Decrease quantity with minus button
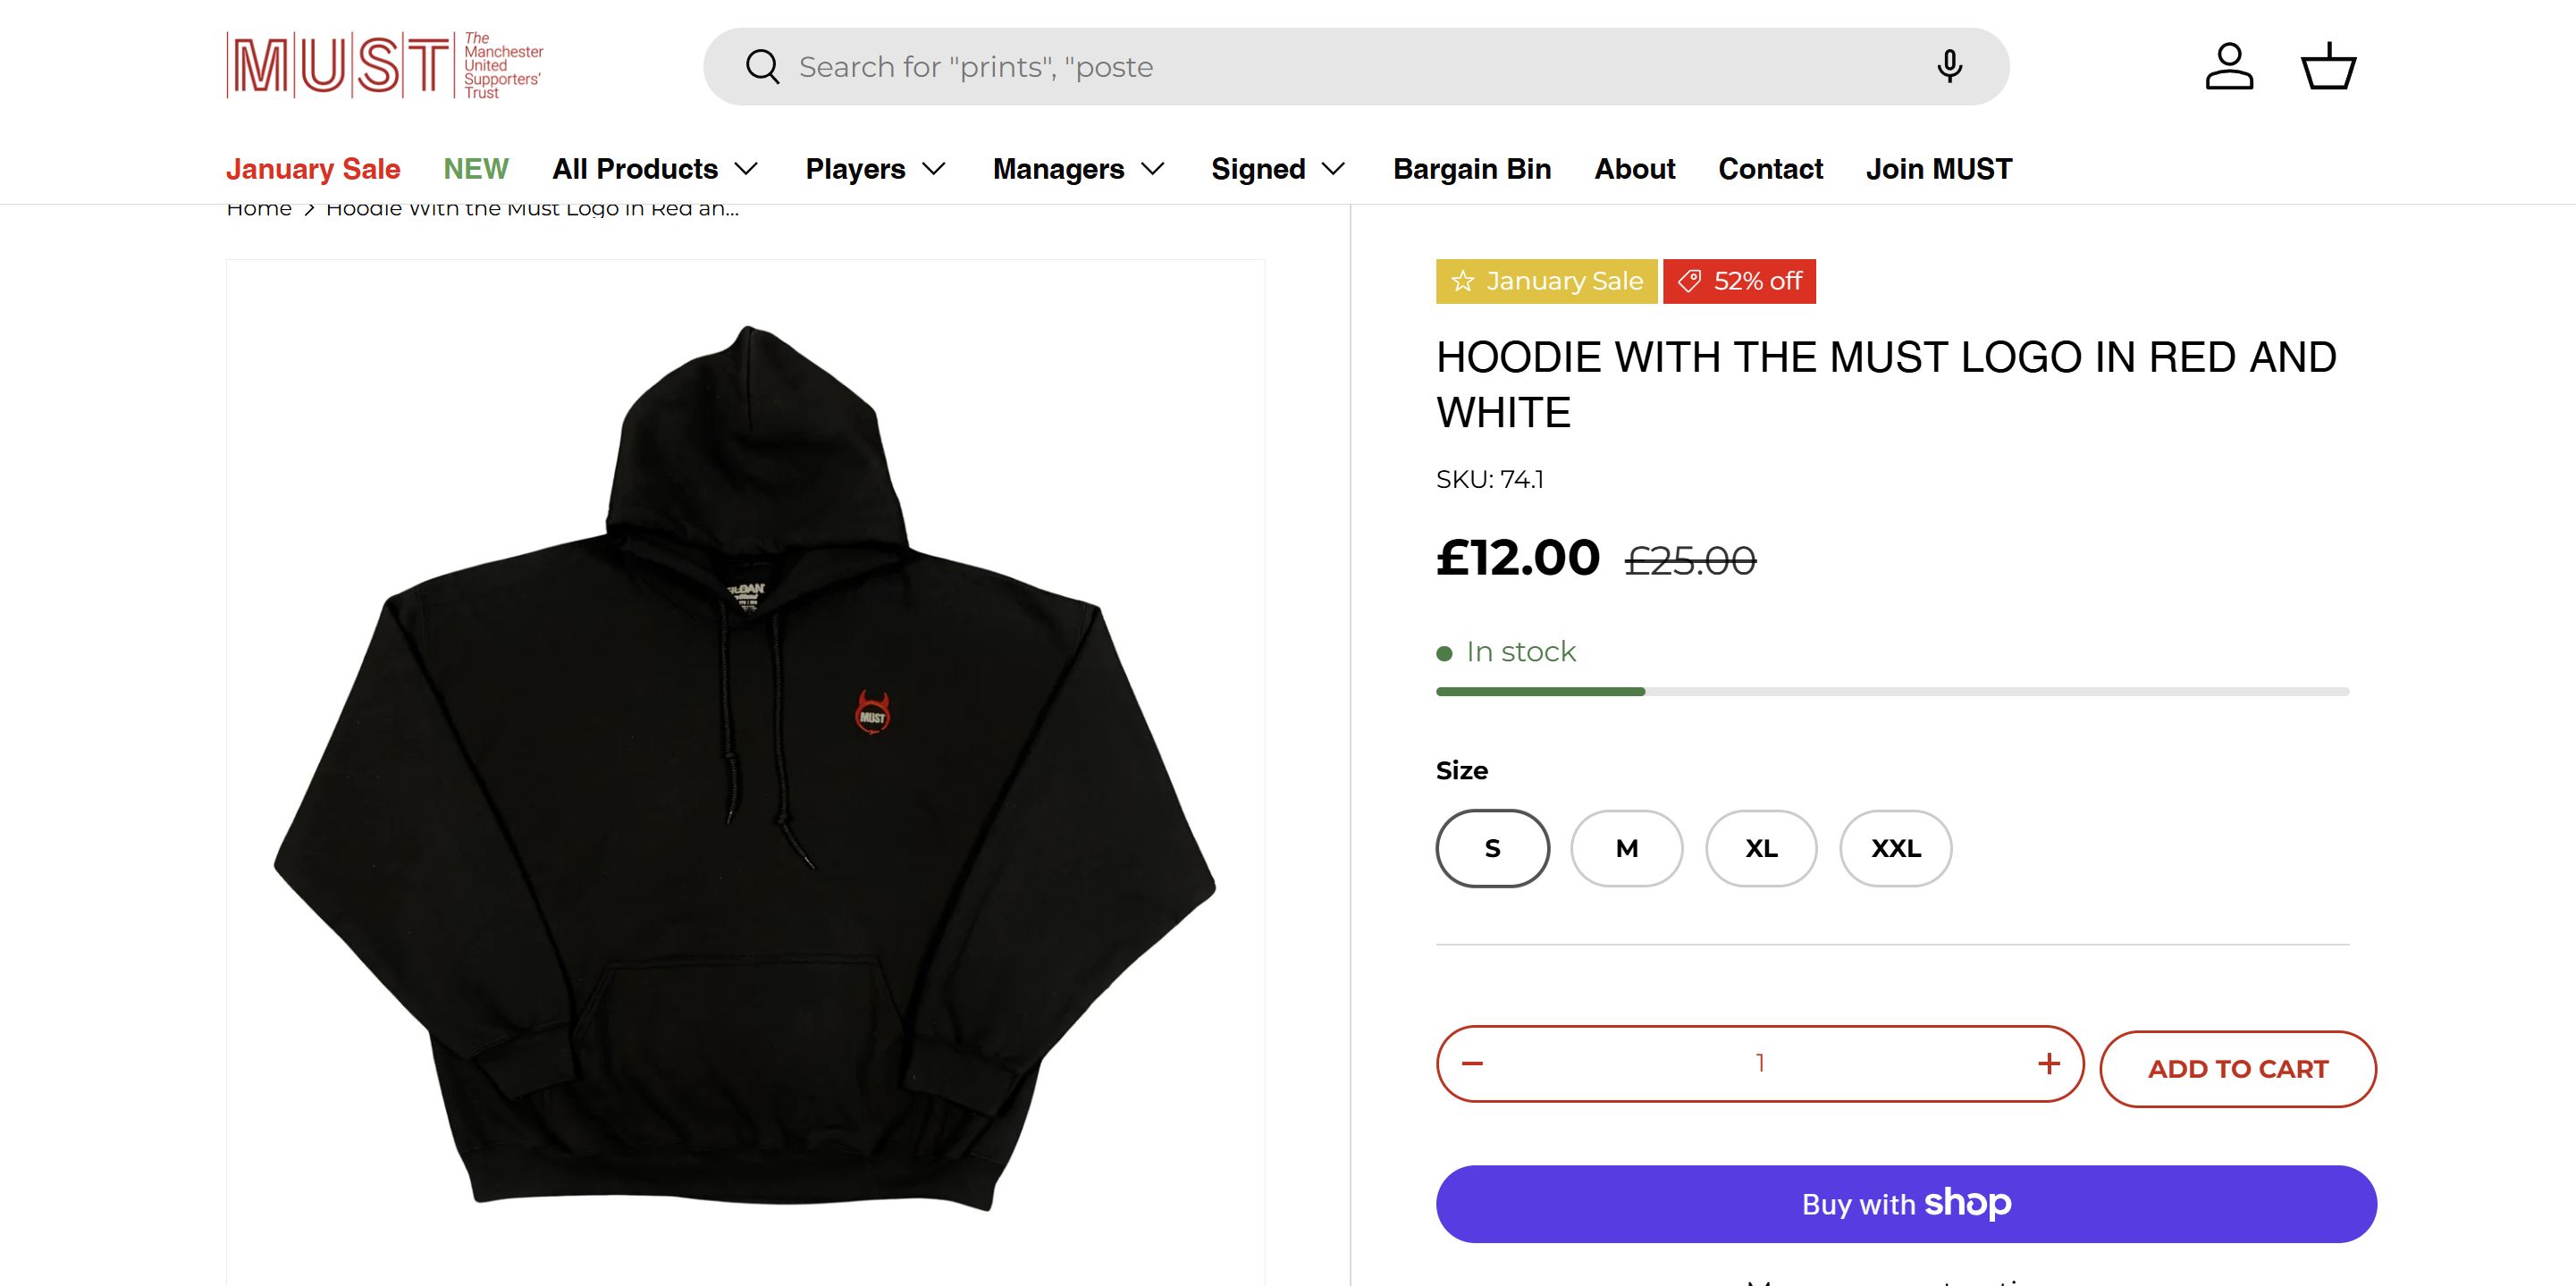Screen dimensions: 2576x1286 pyautogui.click(x=1472, y=1063)
